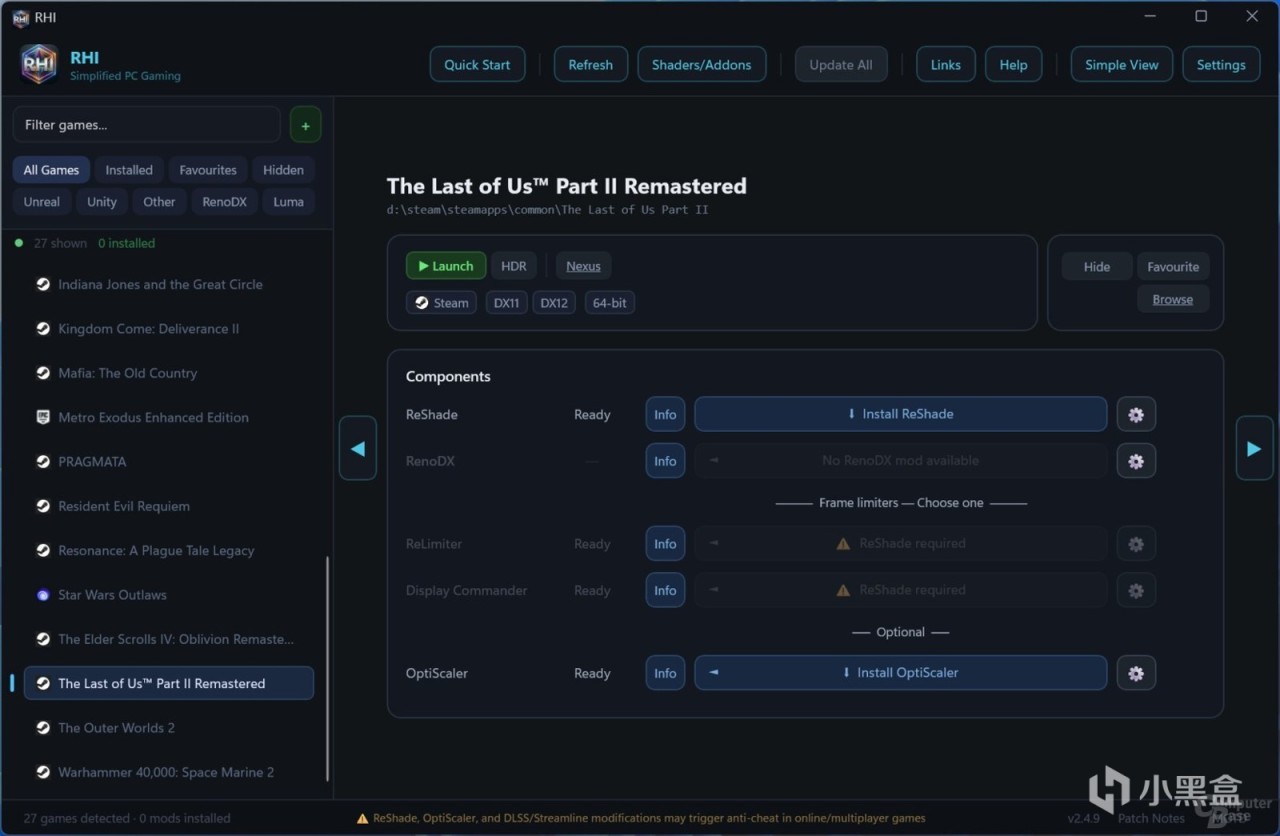Open ReShade Info
The width and height of the screenshot is (1280, 836).
tap(665, 414)
